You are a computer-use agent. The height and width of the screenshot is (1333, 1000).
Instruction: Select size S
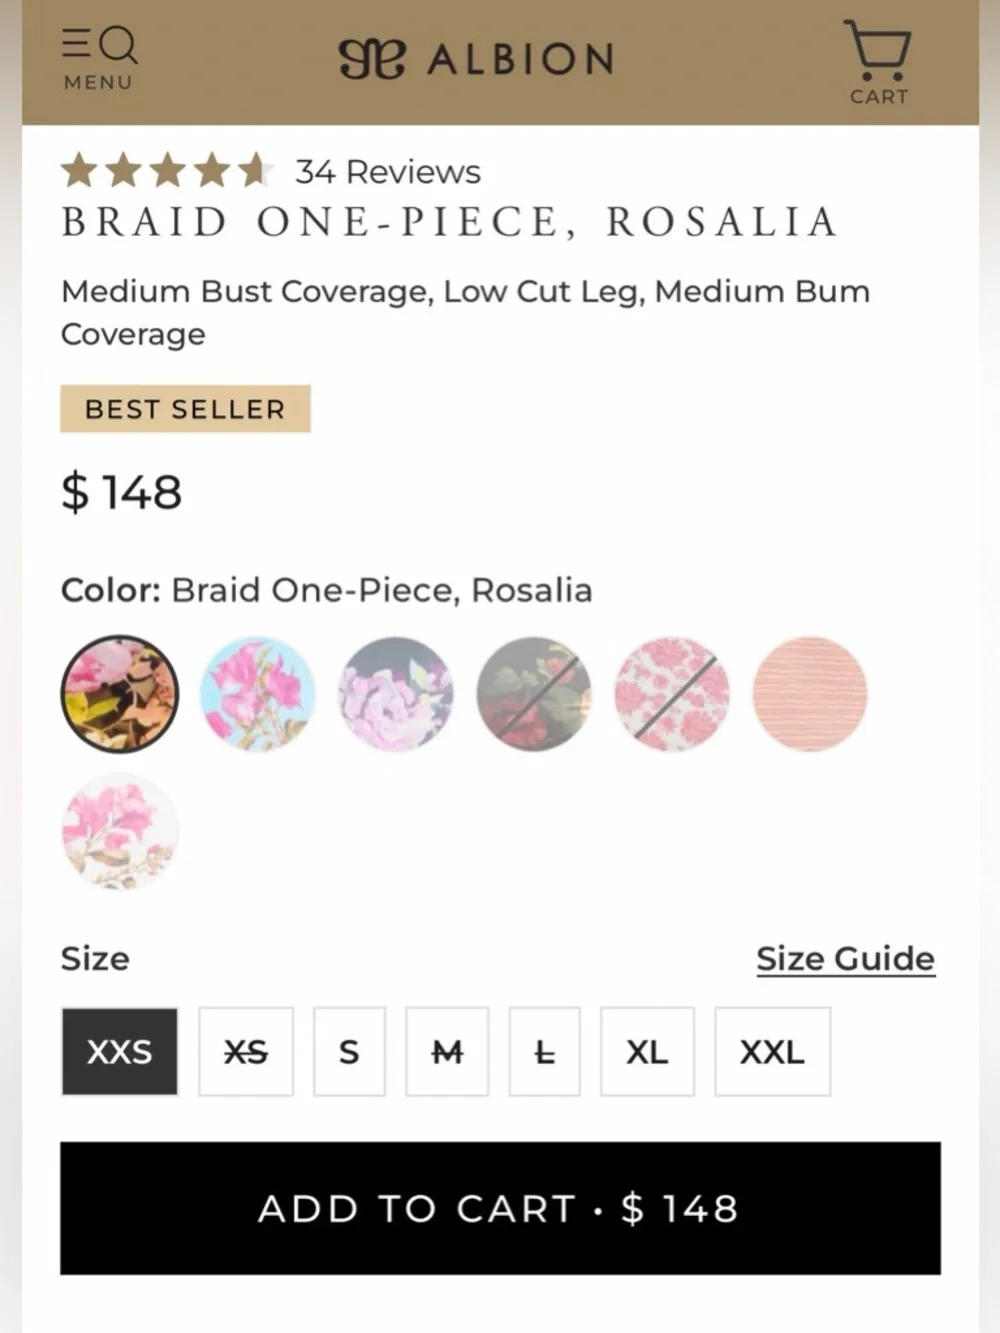tap(349, 1052)
